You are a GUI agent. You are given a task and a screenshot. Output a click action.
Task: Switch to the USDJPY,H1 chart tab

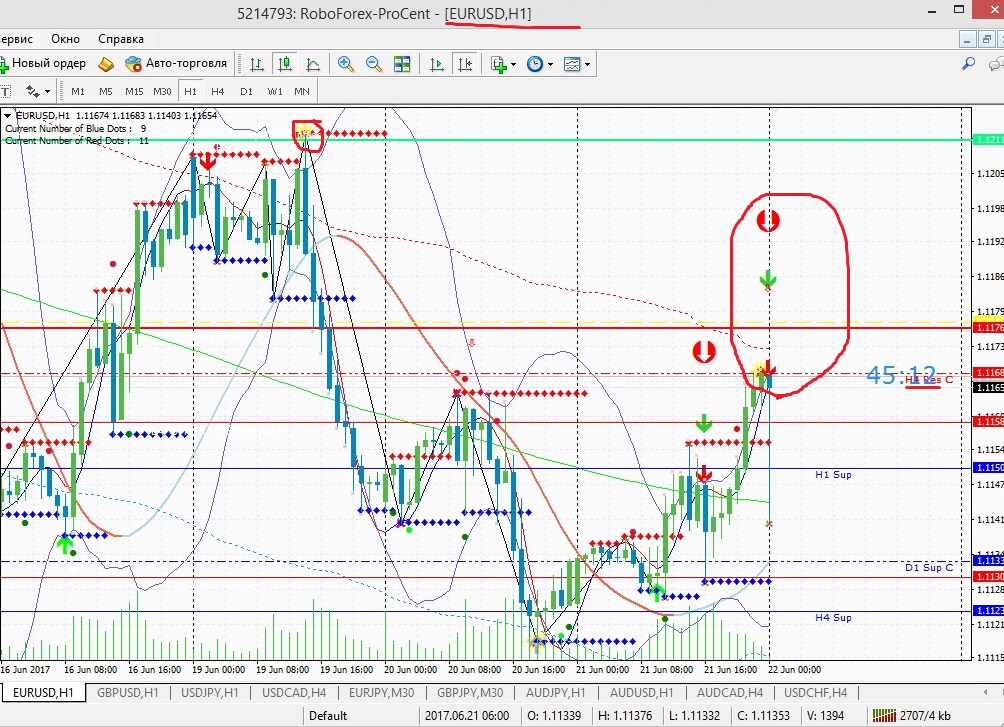[209, 692]
